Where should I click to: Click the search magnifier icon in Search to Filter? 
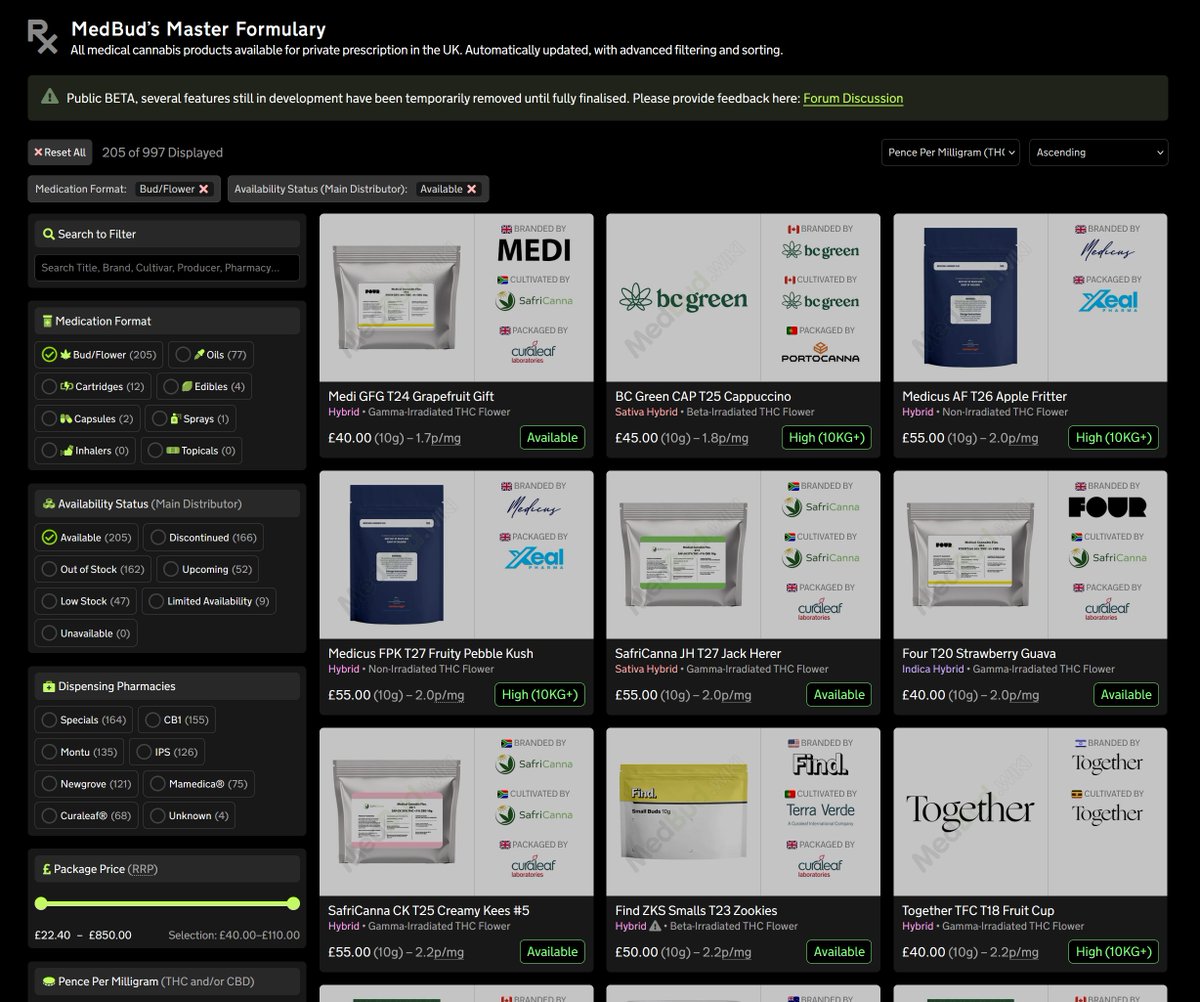click(x=48, y=234)
